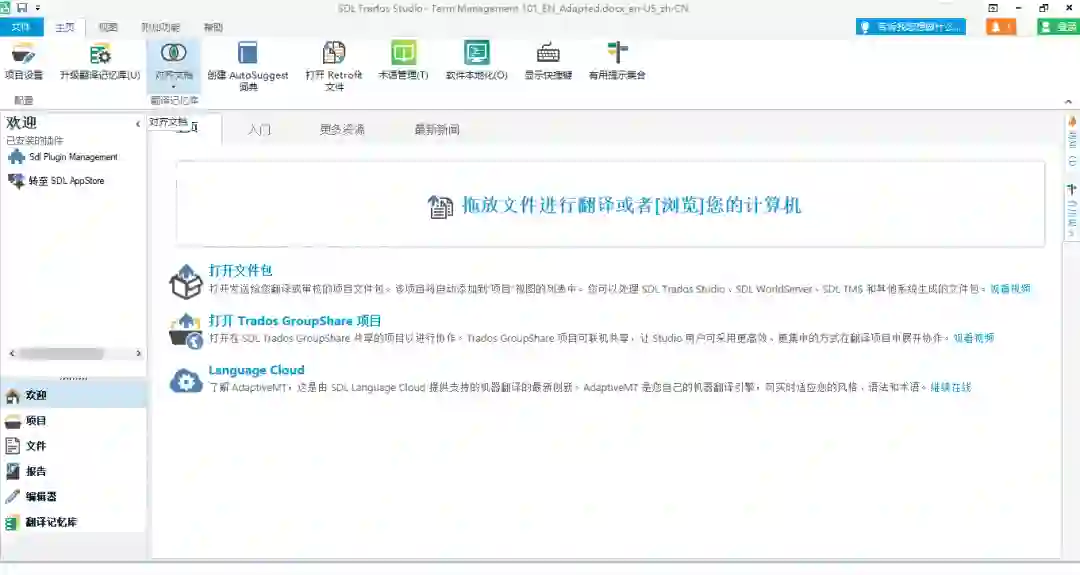Select the 附加功能 ribbon tab

point(160,28)
